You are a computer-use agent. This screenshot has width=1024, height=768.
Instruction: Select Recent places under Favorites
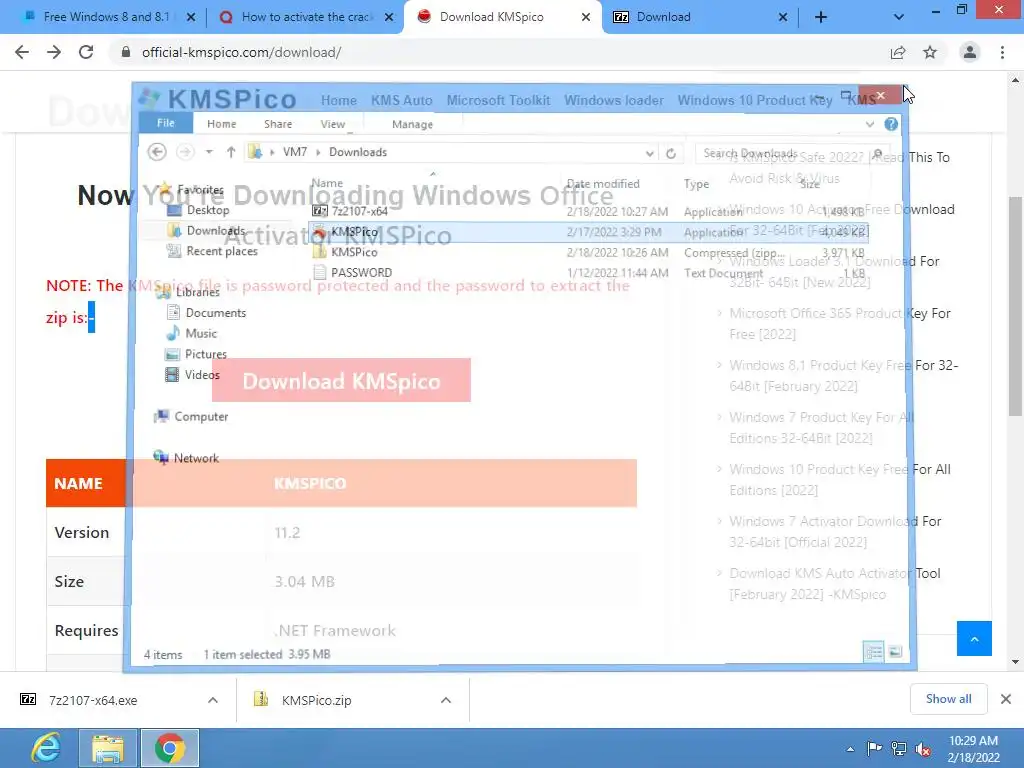click(x=222, y=251)
